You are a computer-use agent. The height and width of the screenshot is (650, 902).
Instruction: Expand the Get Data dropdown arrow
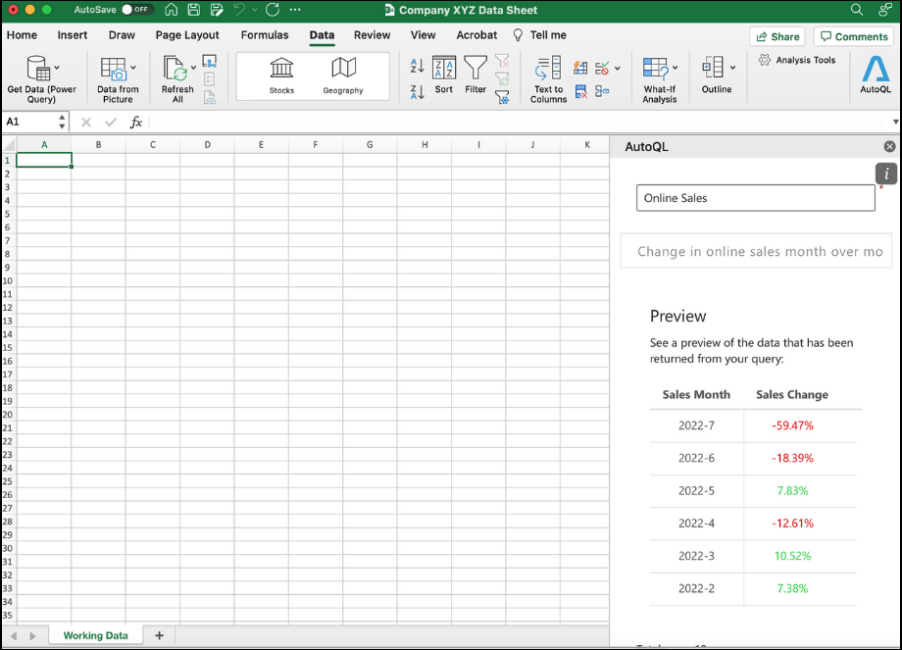57,68
